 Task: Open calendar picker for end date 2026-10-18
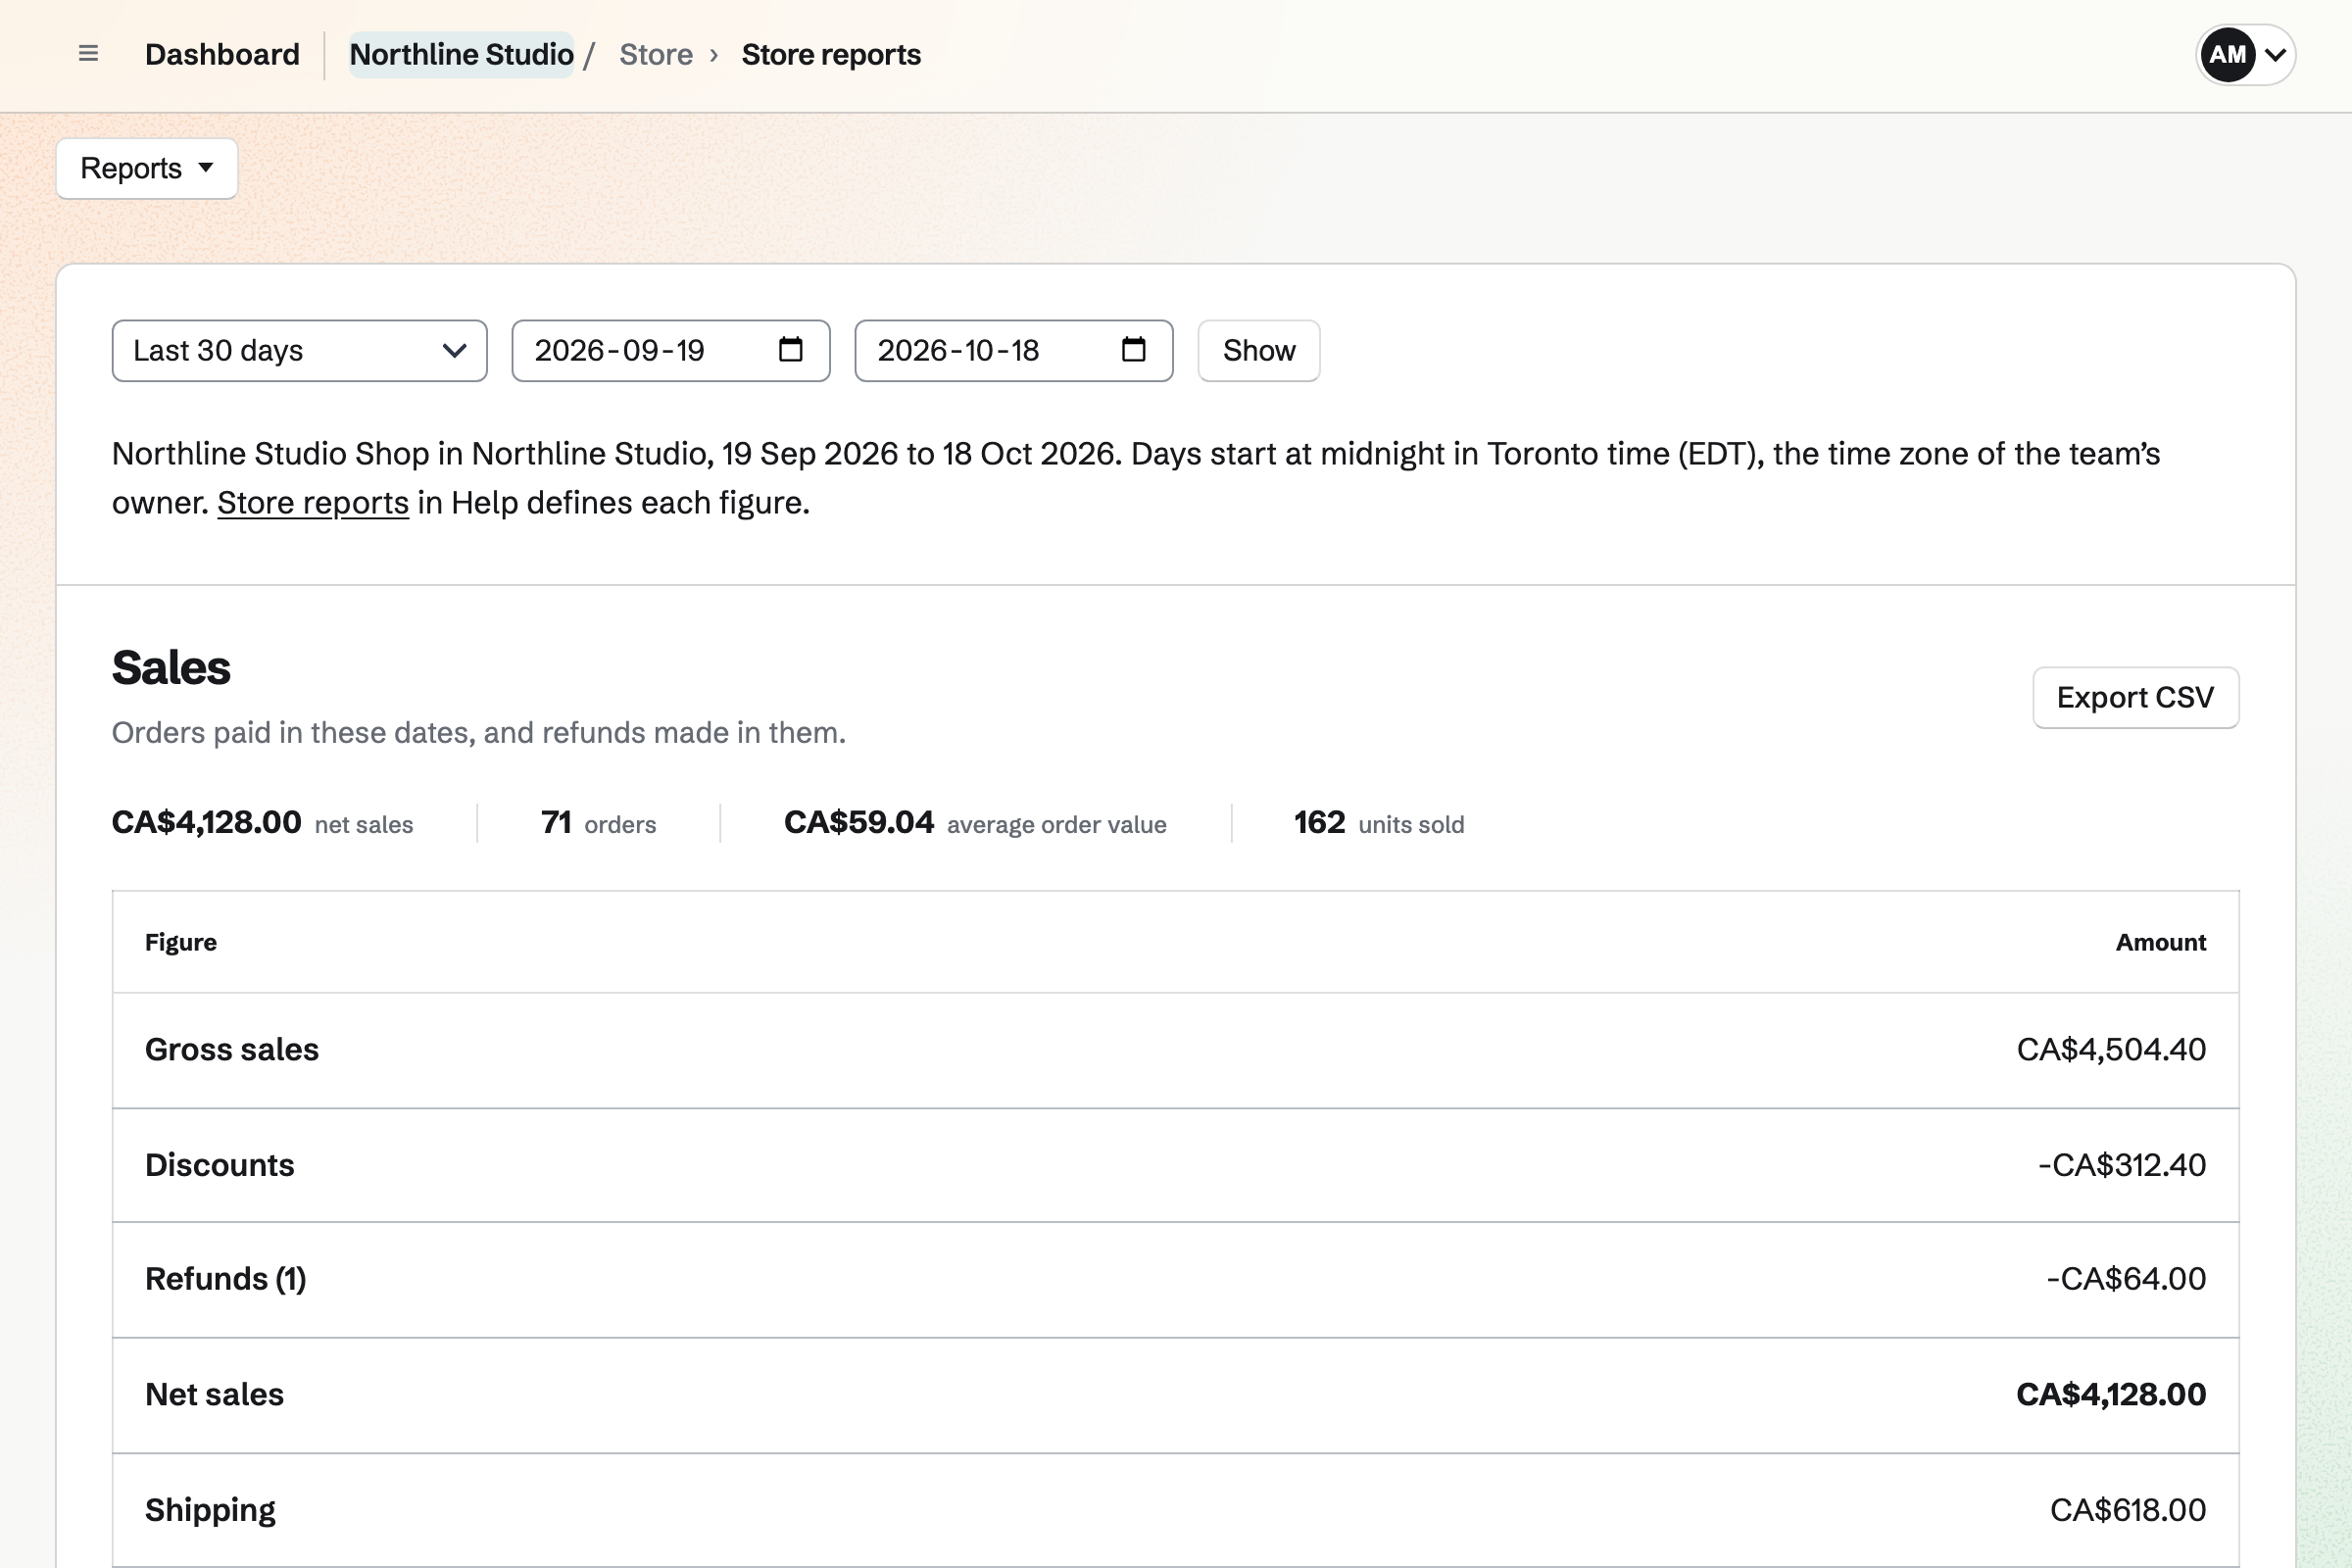1133,350
